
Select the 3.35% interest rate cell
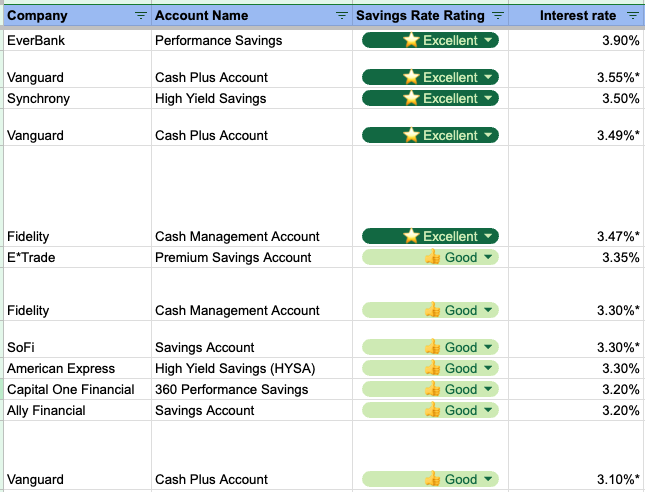[577, 257]
